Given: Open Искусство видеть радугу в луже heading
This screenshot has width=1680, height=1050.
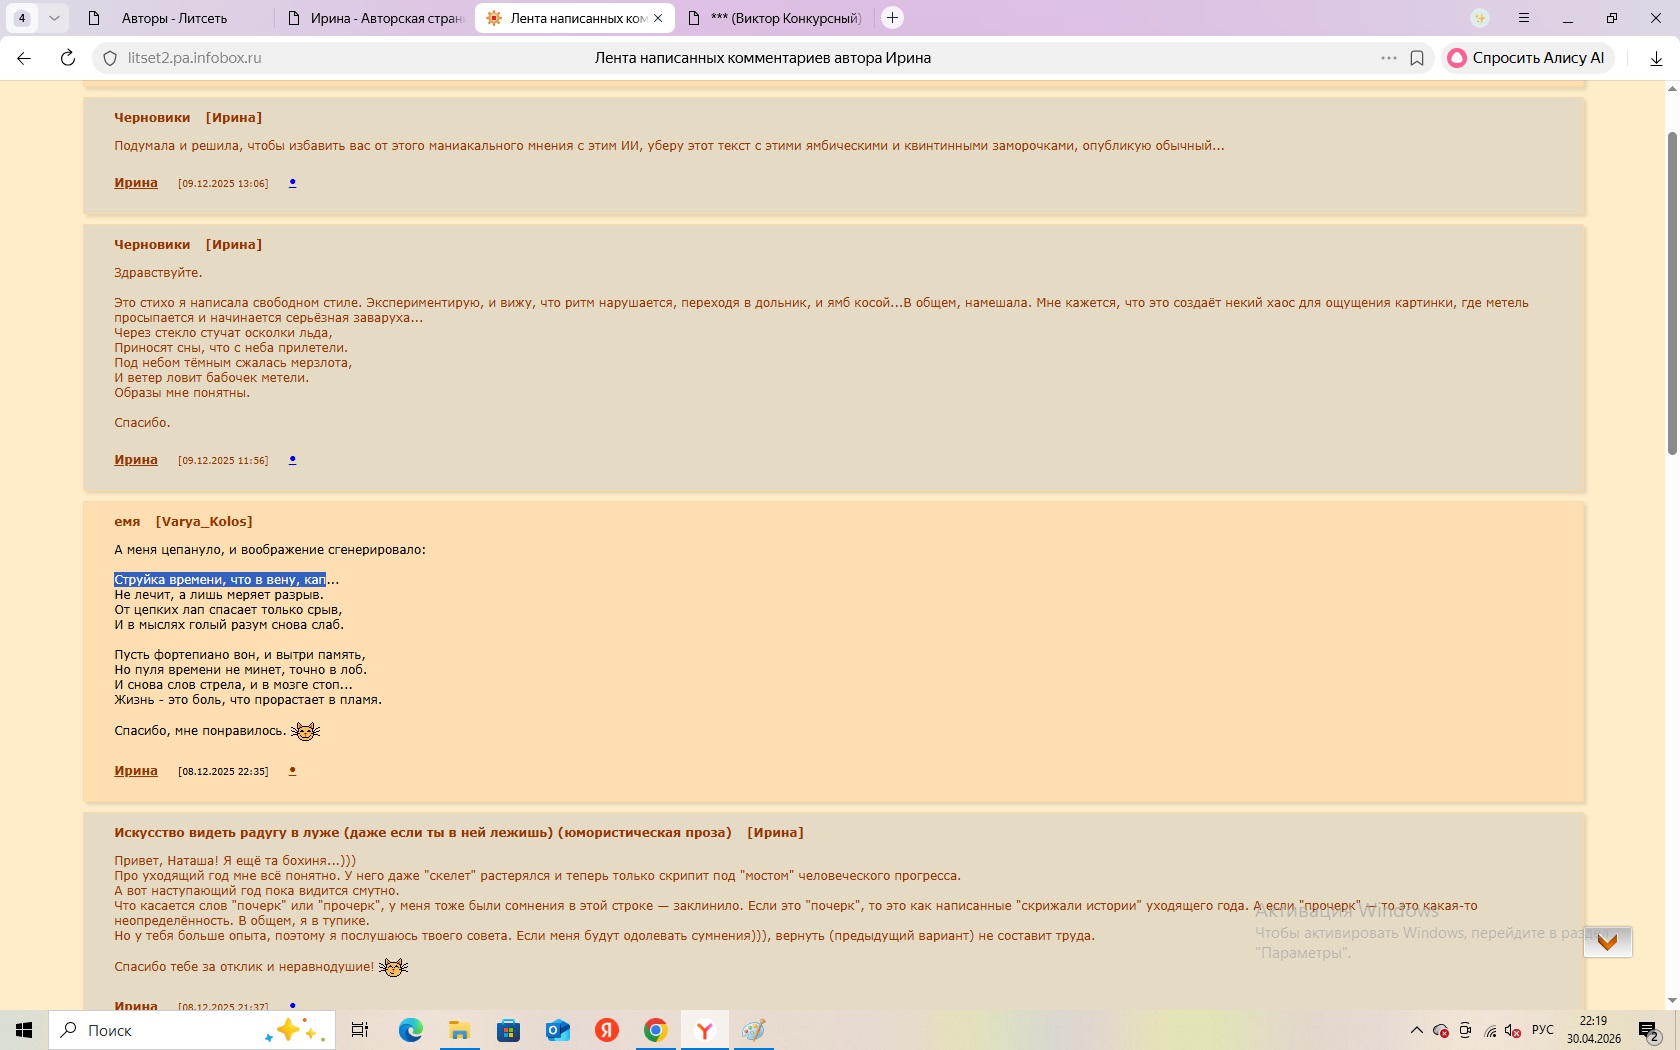Looking at the screenshot, I should tap(459, 832).
